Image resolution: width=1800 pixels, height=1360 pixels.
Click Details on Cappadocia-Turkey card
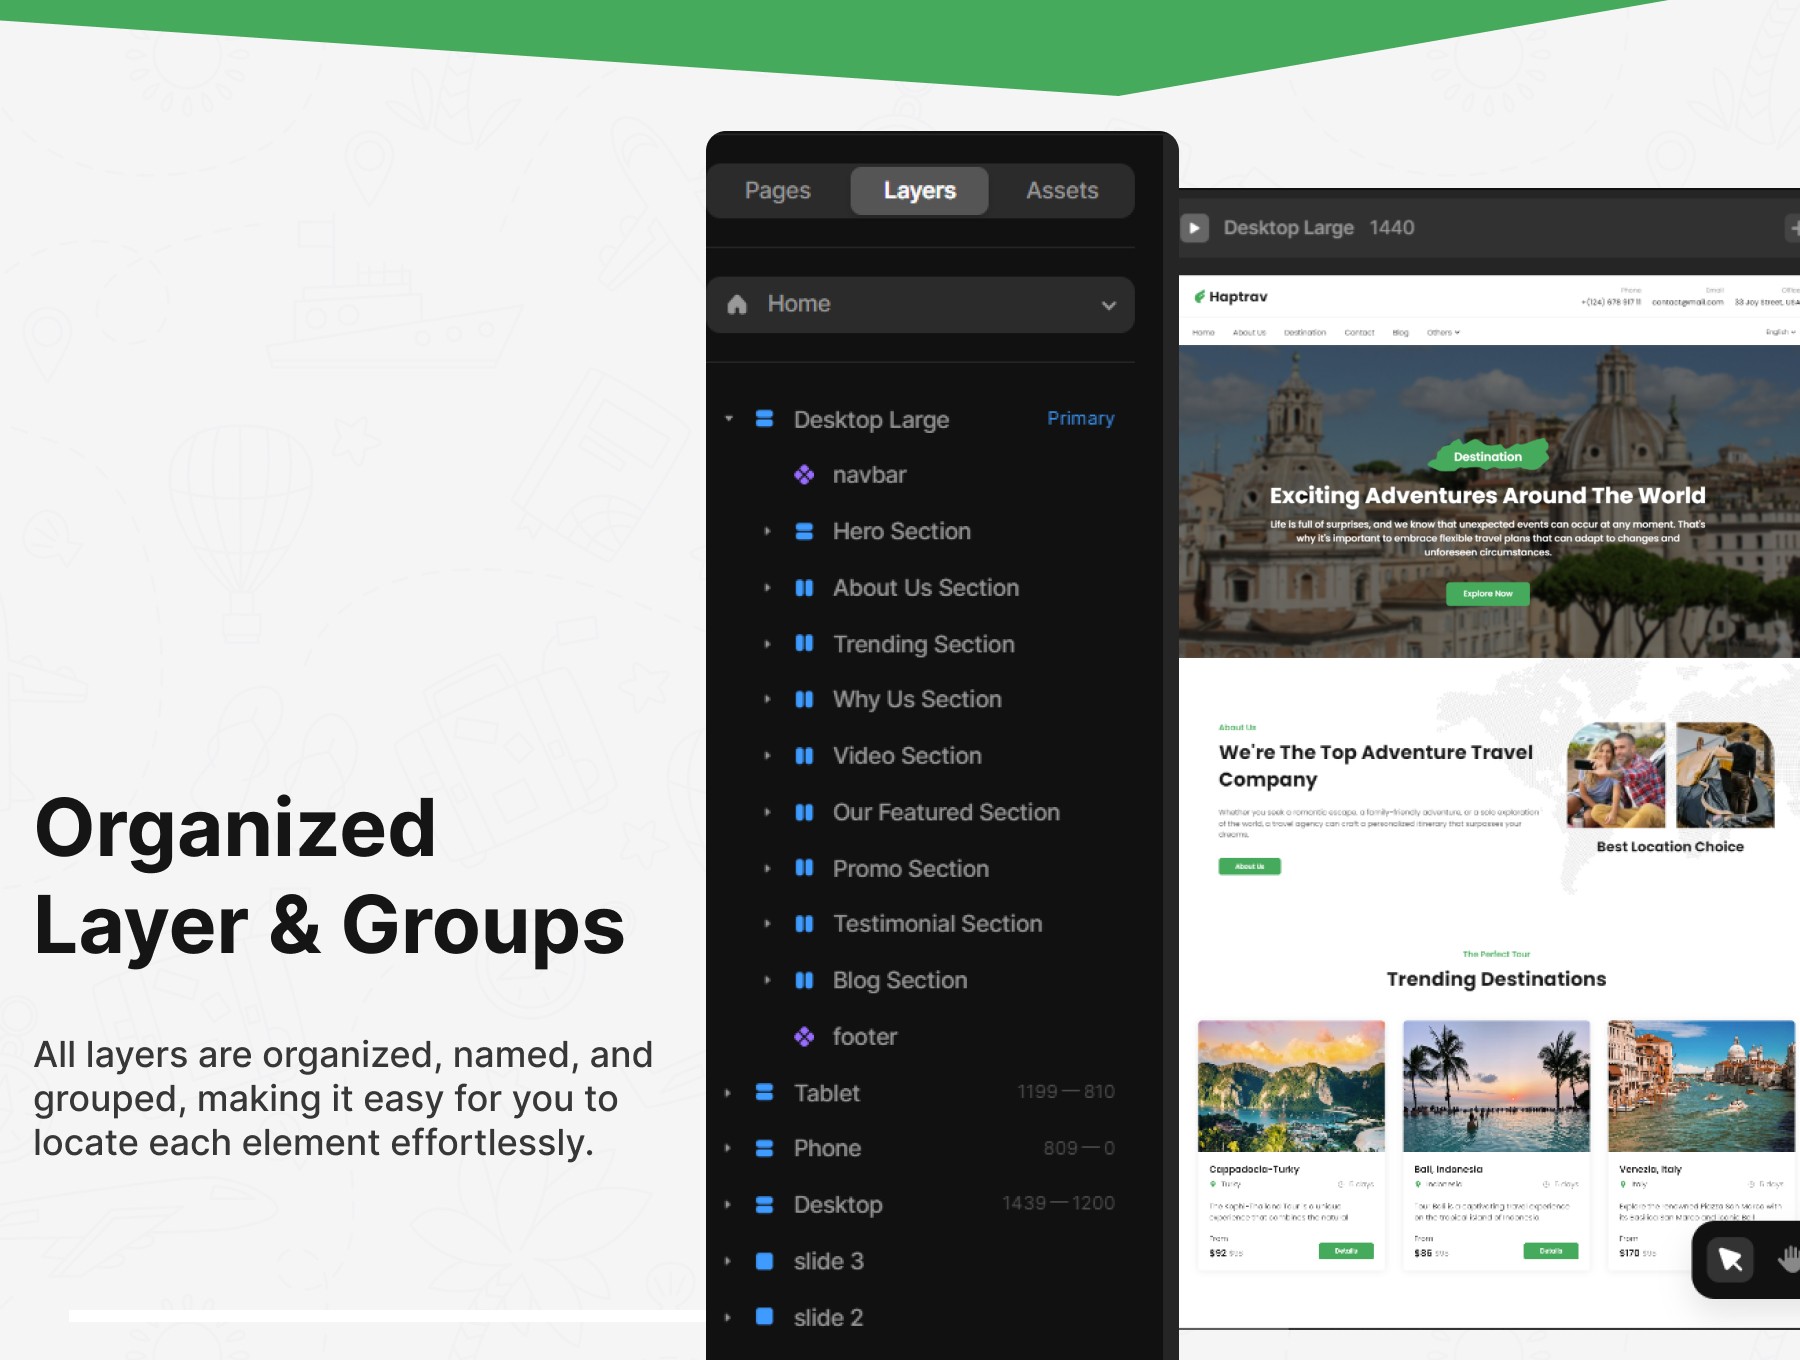coord(1346,1251)
